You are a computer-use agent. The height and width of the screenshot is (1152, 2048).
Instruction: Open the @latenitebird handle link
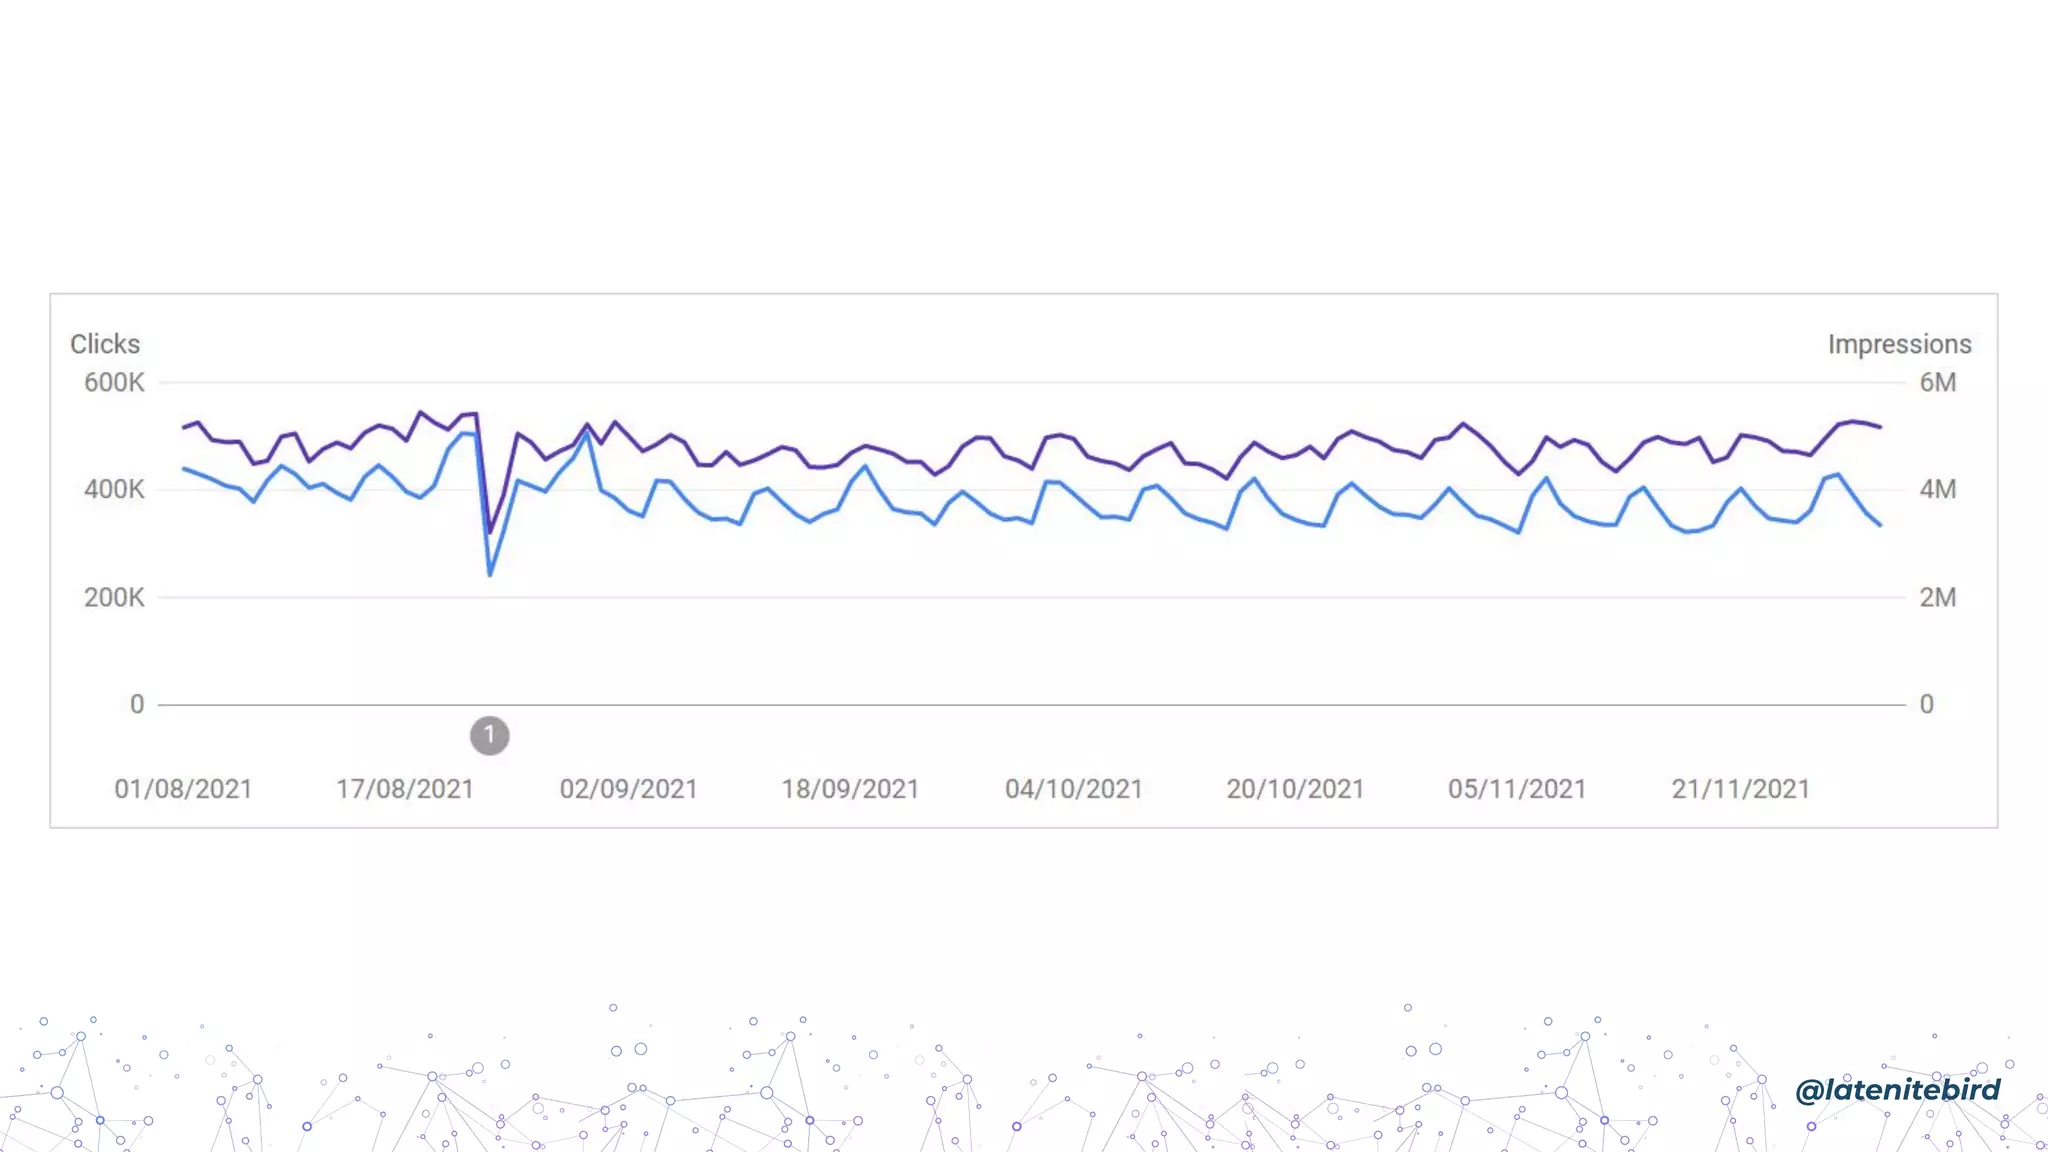pyautogui.click(x=1897, y=1090)
